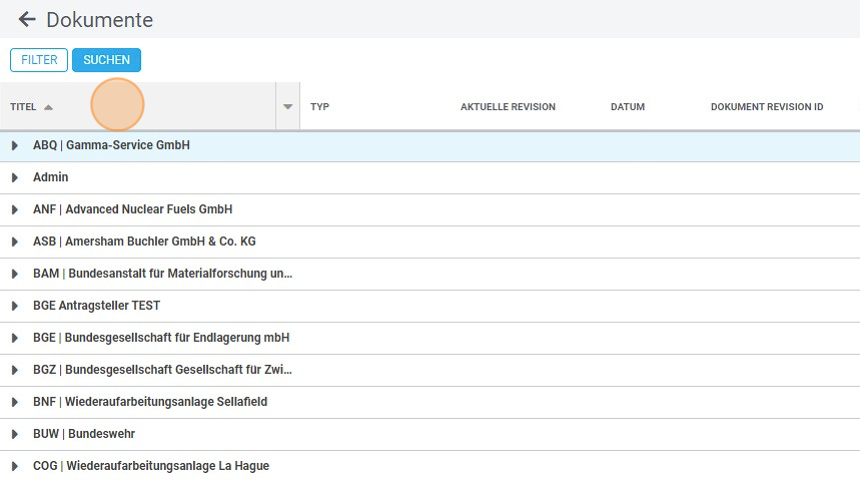Select BGE | Bundesgesellschaft für Endlagerung mbH text
Image resolution: width=860 pixels, height=481 pixels.
161,338
